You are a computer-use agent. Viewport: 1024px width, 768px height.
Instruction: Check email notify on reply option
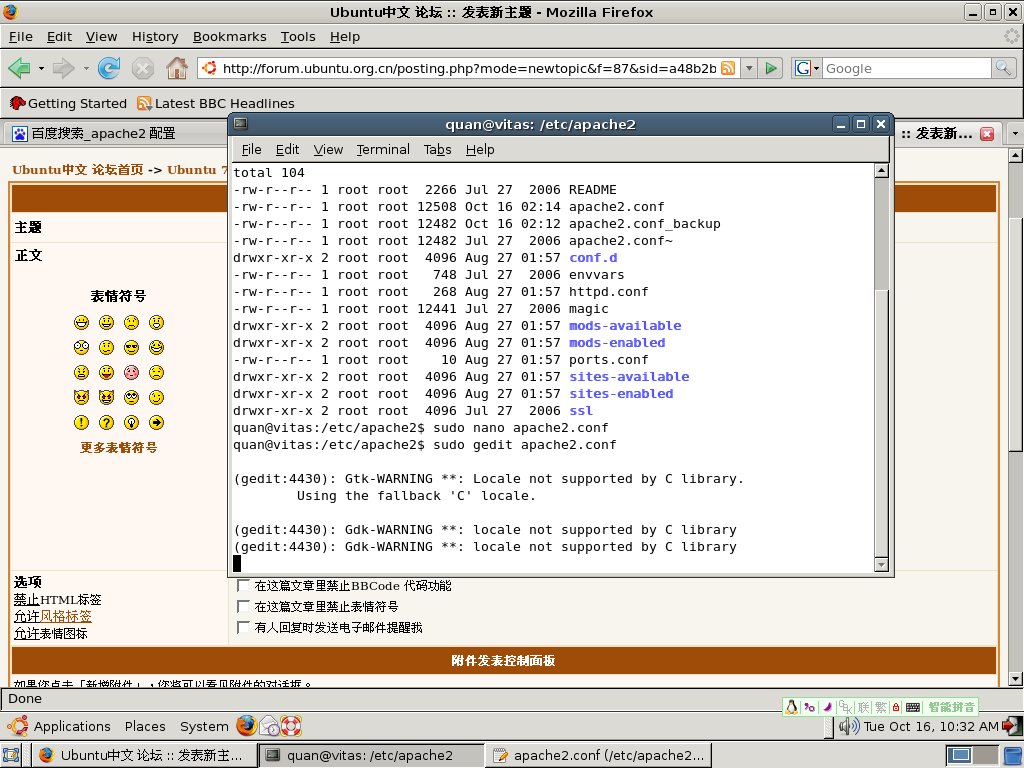pyautogui.click(x=243, y=627)
